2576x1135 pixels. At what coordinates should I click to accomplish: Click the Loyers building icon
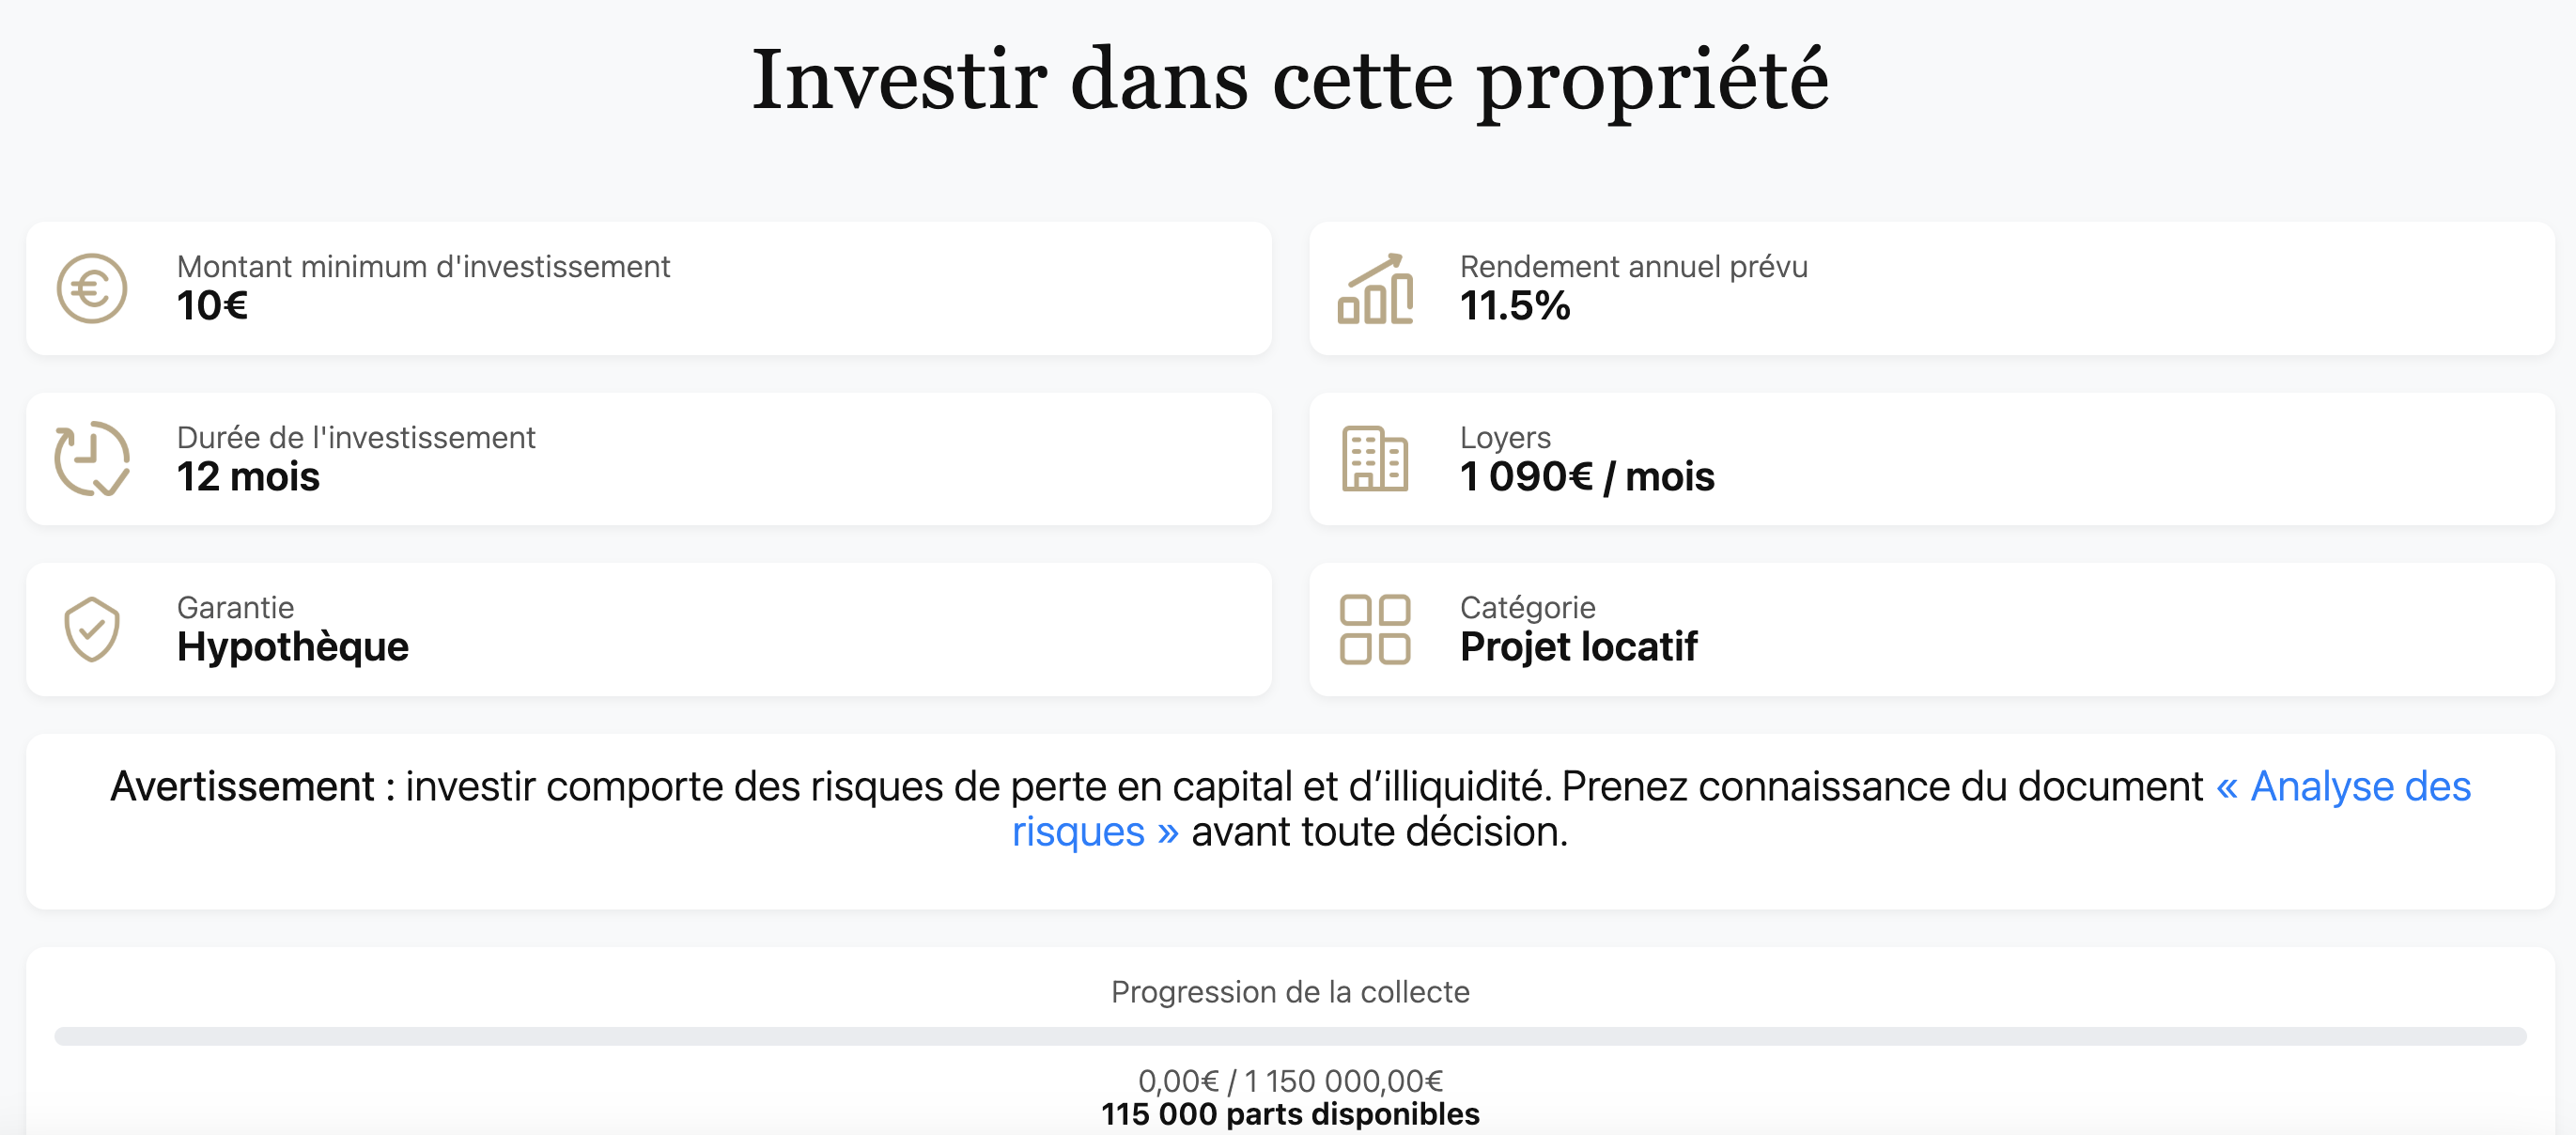pos(1375,459)
